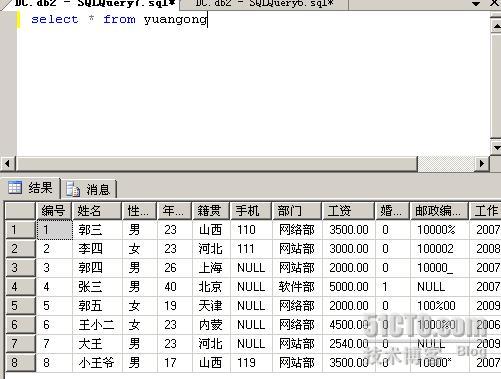Click the horizontal scroll right arrow
The height and width of the screenshot is (379, 501).
[482, 164]
